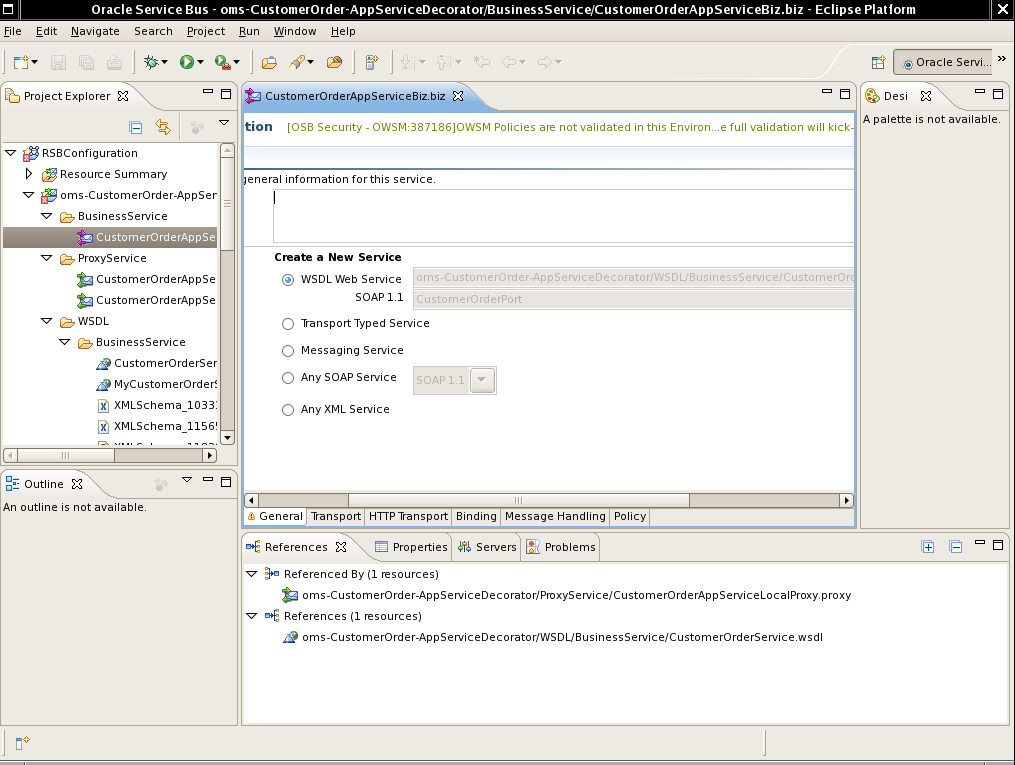This screenshot has width=1015, height=765.
Task: Click the Last Edit Location icon
Action: coord(482,62)
